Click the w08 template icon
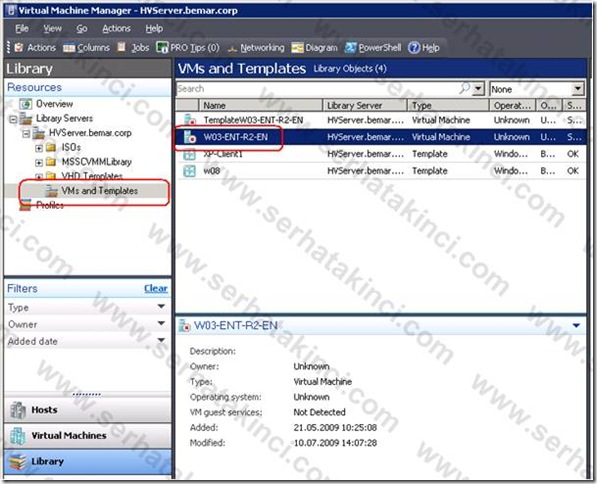This screenshot has height=484, width=597. pos(190,171)
